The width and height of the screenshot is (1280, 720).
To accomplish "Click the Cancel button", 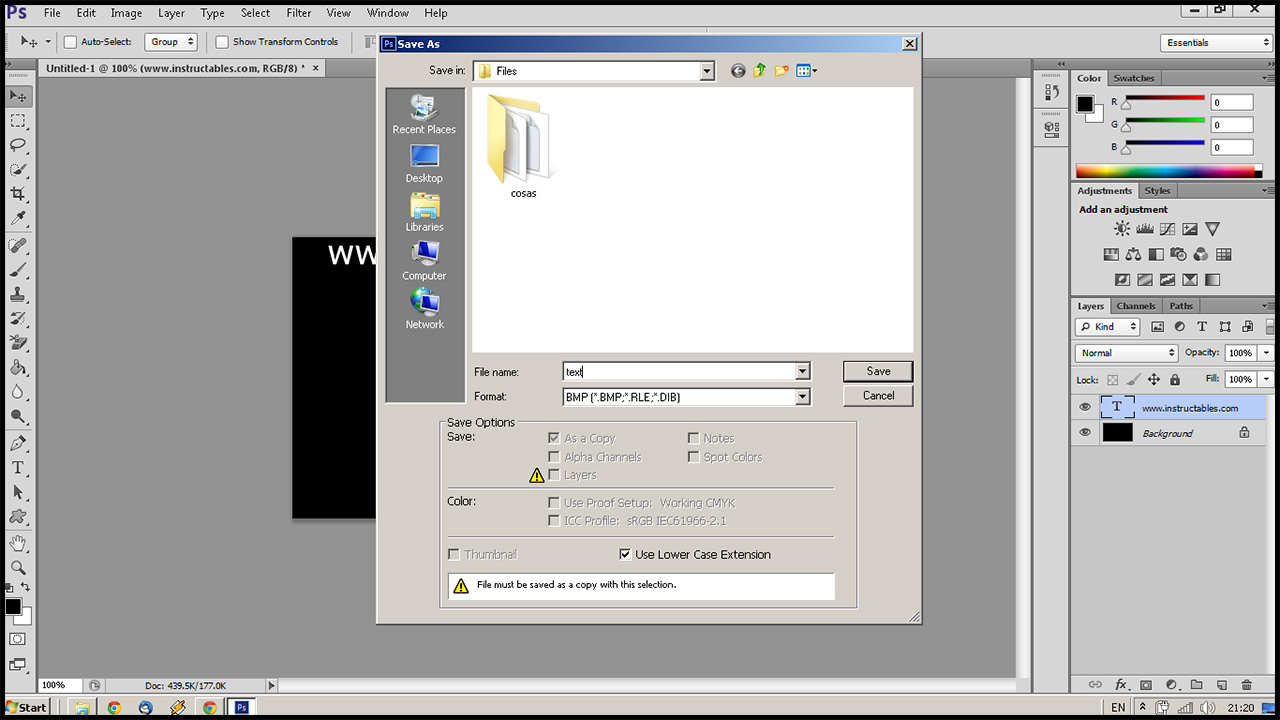I will tap(878, 396).
